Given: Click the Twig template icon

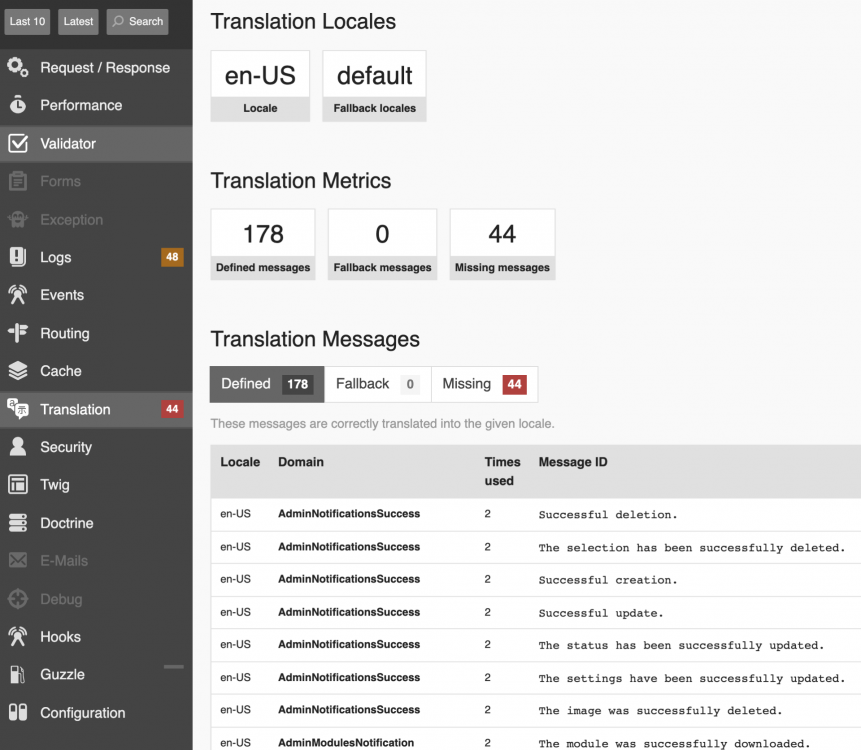Looking at the screenshot, I should tap(18, 484).
